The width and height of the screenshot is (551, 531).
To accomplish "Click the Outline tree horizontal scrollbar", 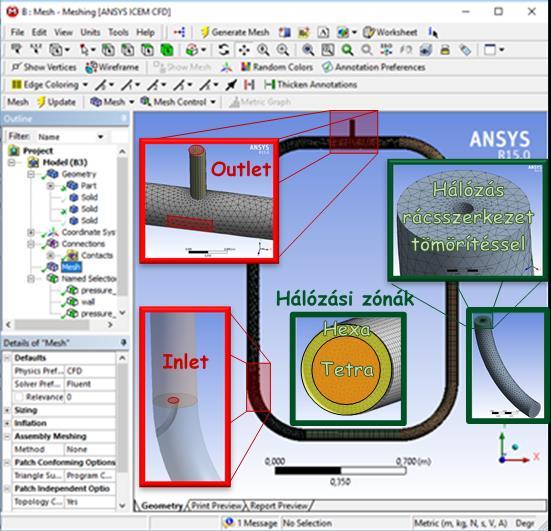I will pyautogui.click(x=52, y=325).
